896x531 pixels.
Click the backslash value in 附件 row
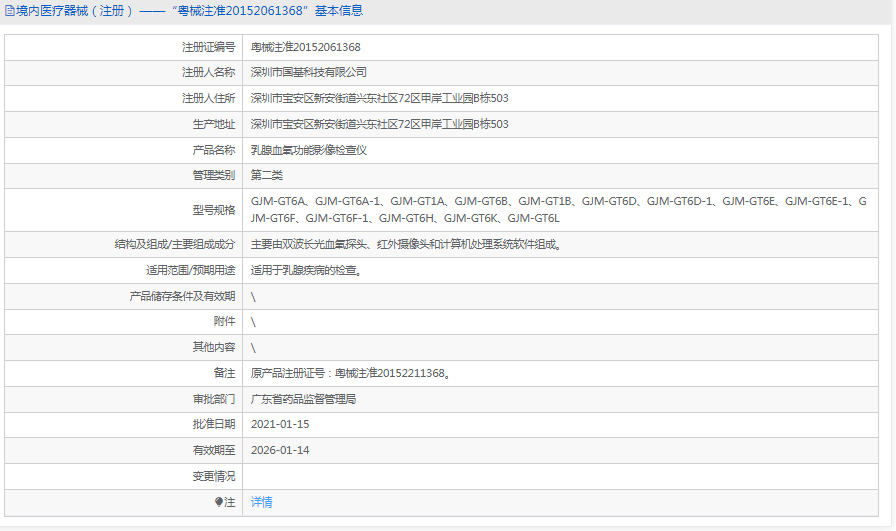tap(253, 322)
